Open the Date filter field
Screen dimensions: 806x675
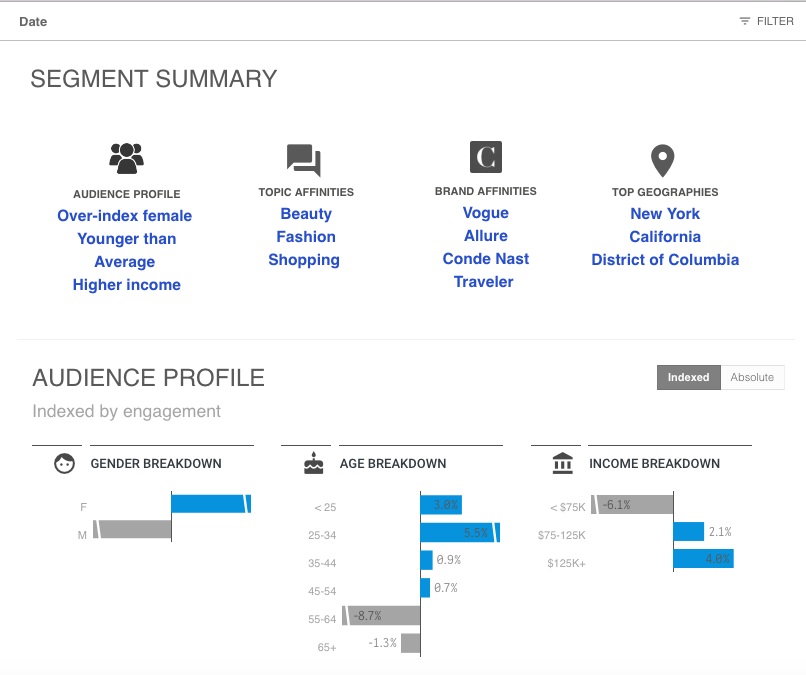point(33,21)
